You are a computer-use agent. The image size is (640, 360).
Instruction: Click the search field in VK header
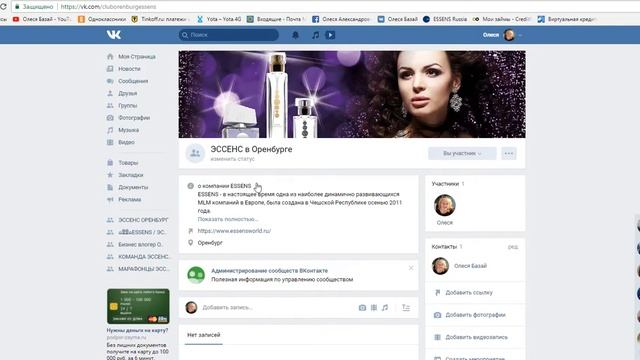click(x=229, y=35)
